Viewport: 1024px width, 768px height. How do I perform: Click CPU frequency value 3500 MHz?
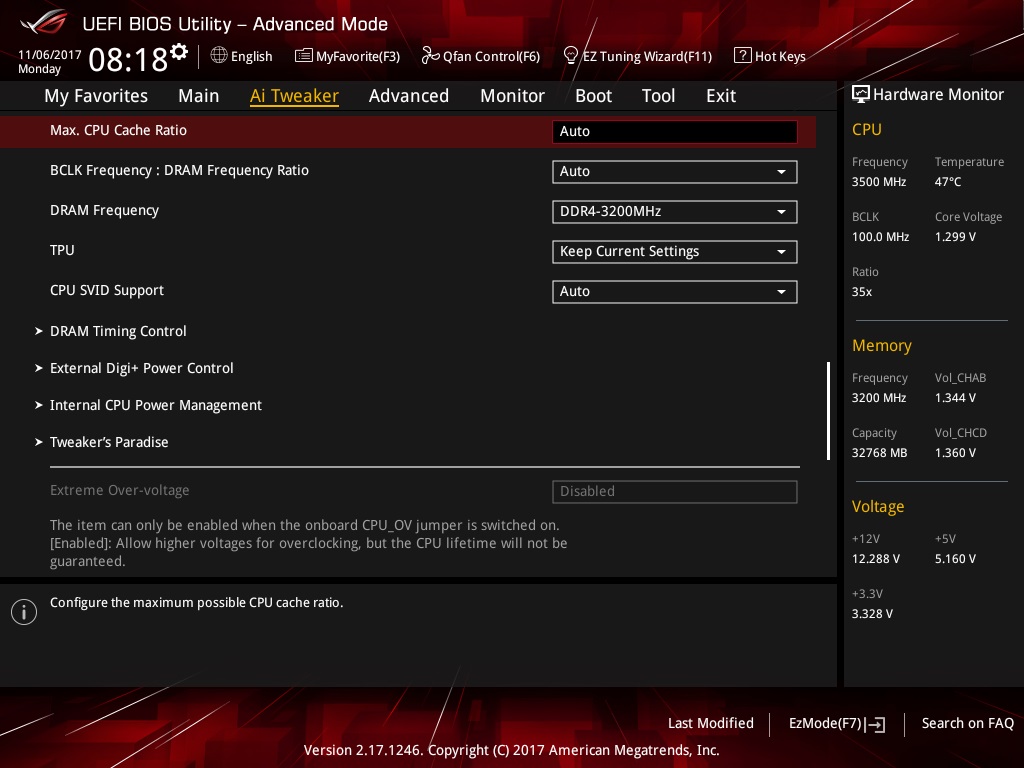point(878,182)
